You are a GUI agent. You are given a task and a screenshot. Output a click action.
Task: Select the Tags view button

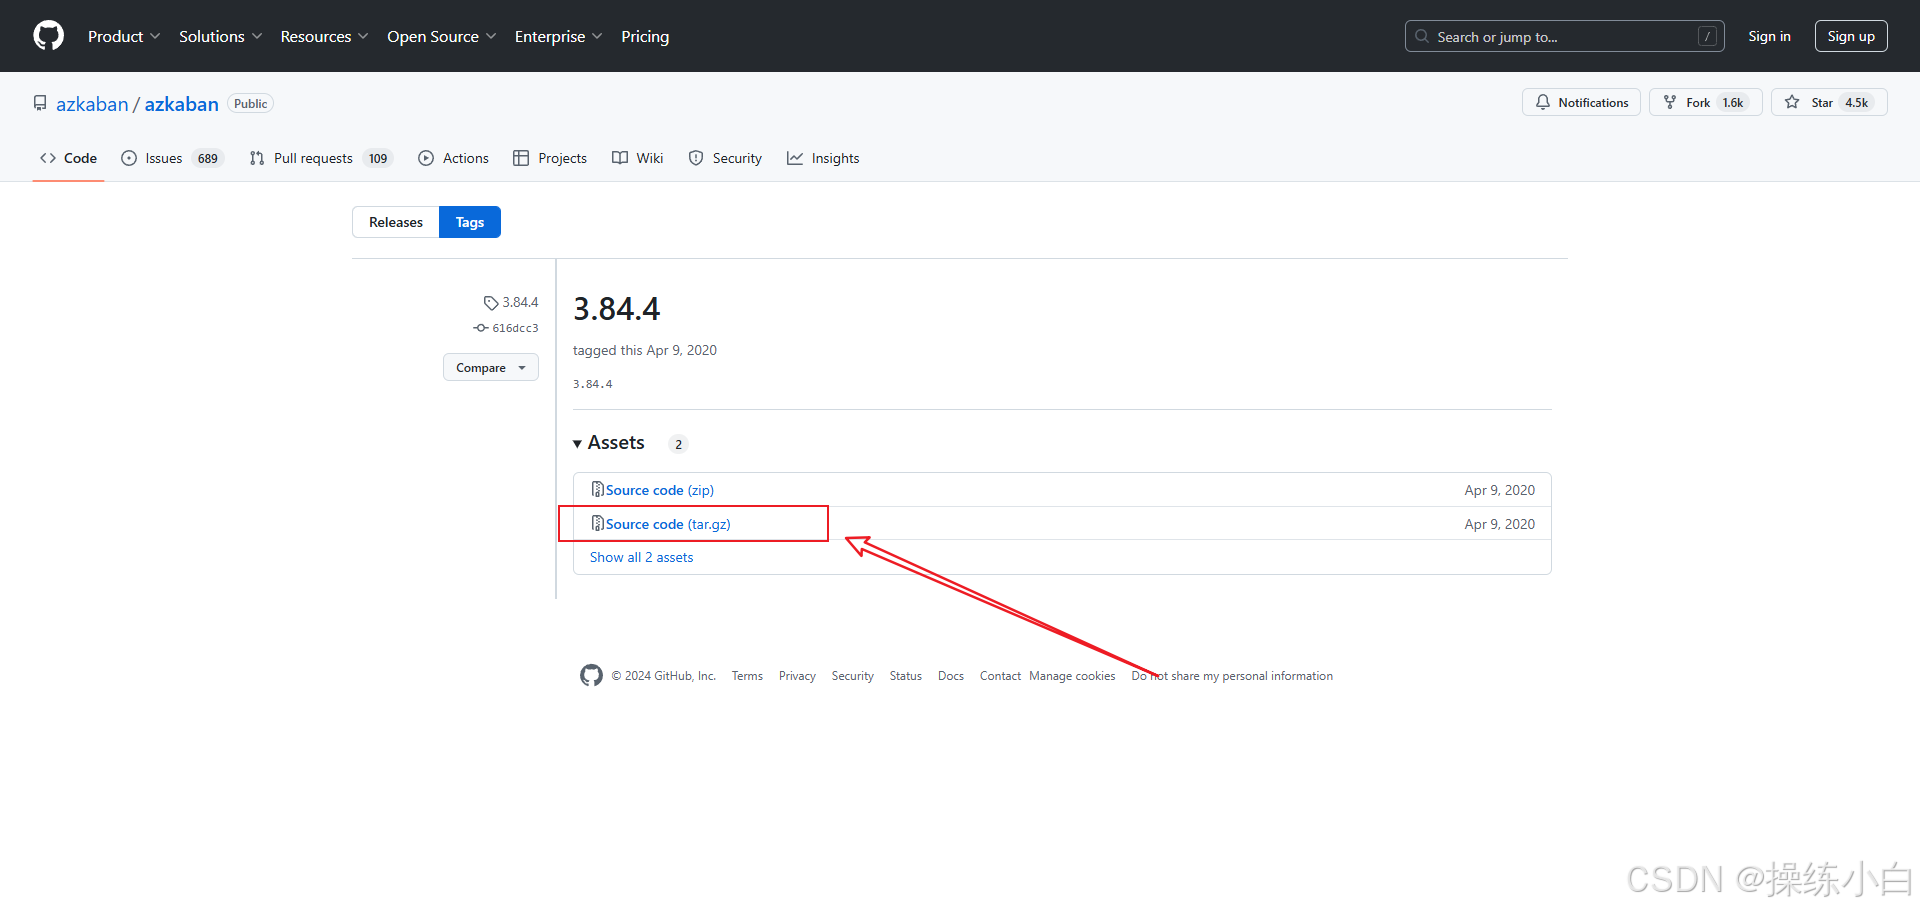coord(470,222)
